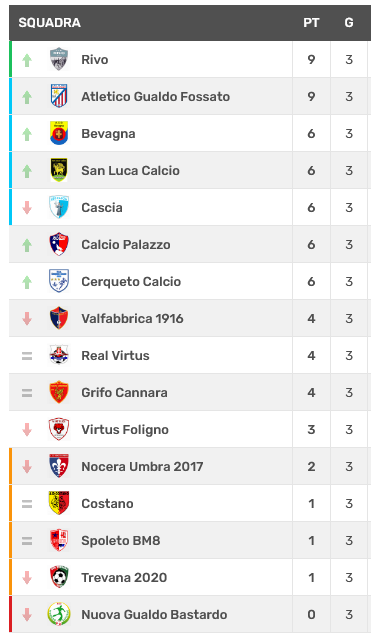Select the San Luca Calcio badge
Screen dimensions: 371x641
point(59,170)
